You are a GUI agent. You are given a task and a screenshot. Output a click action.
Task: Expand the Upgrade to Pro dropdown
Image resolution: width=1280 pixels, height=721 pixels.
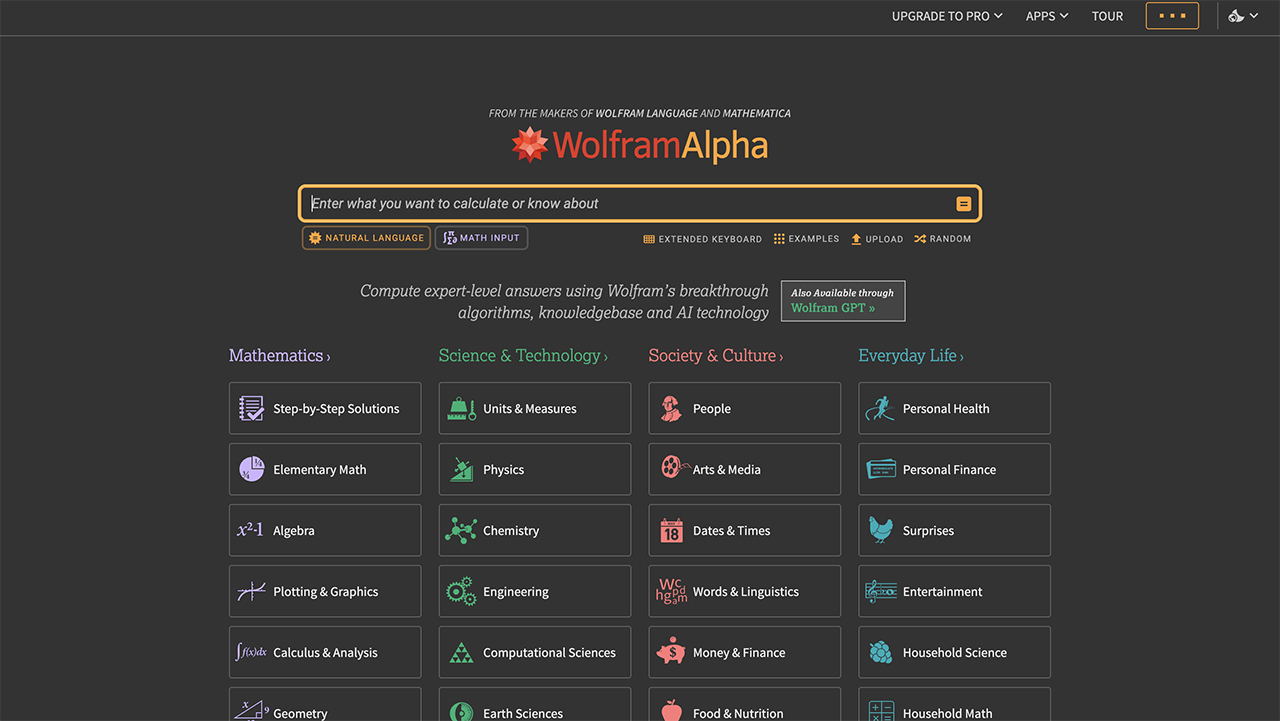946,16
